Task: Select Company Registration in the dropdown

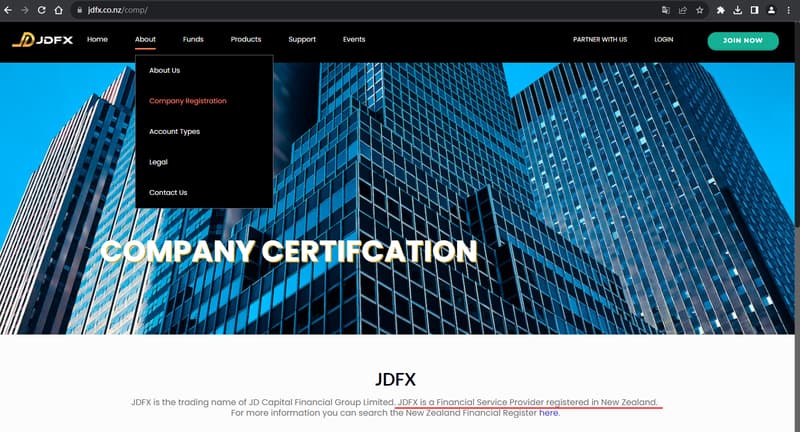Action: tap(188, 101)
